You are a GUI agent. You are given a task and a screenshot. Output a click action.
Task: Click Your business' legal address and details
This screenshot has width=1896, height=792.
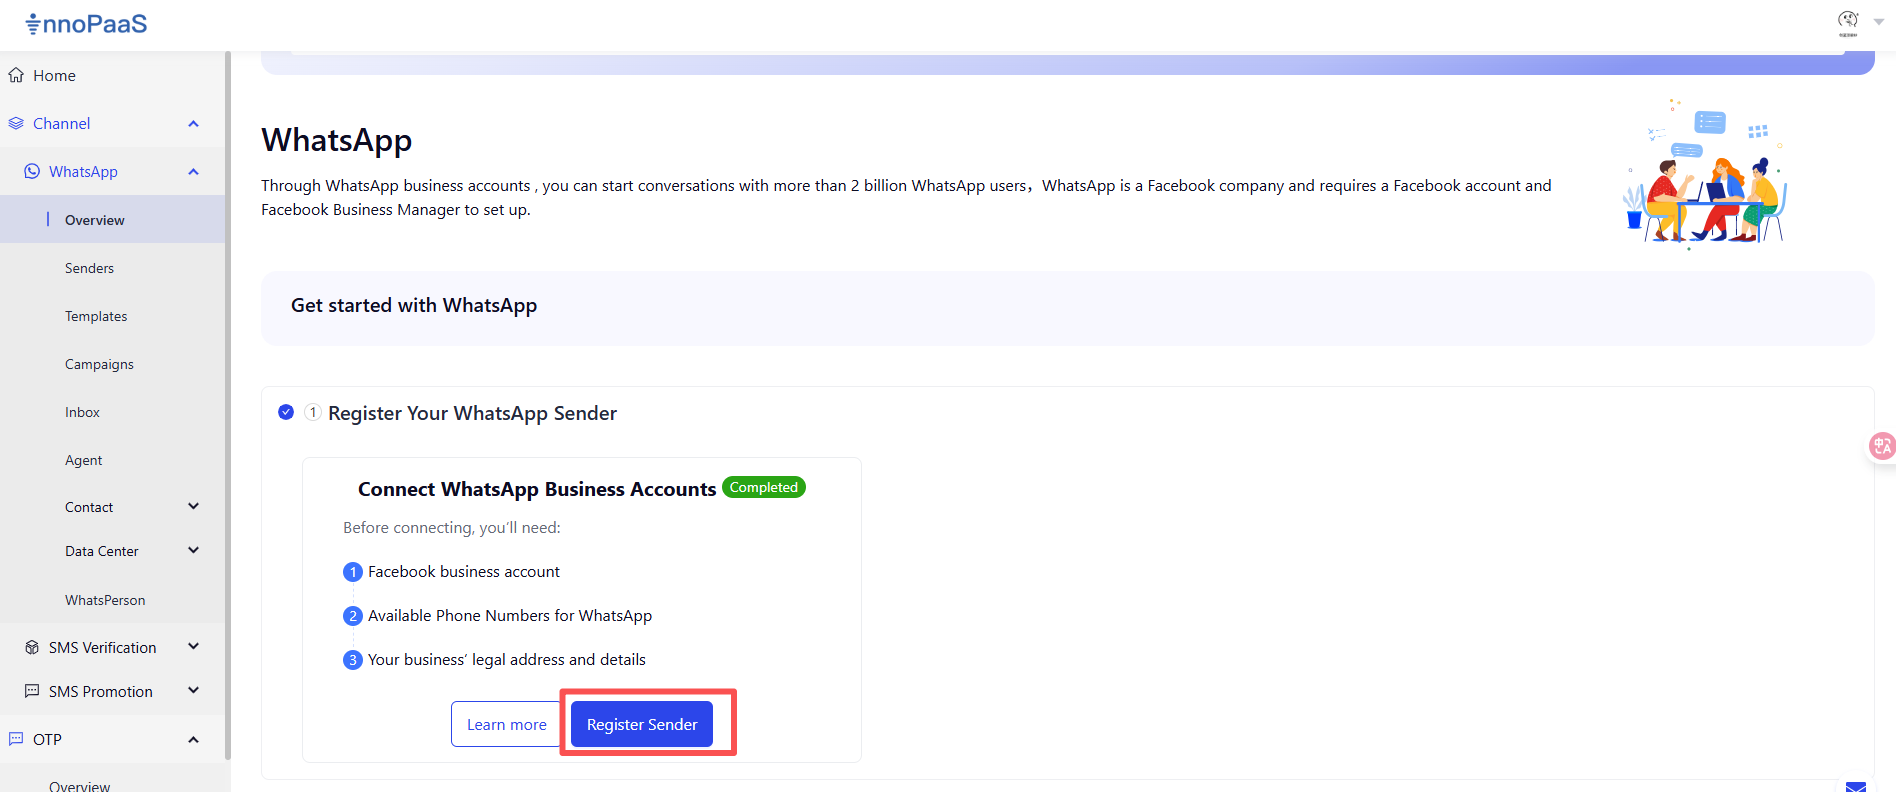pos(507,659)
